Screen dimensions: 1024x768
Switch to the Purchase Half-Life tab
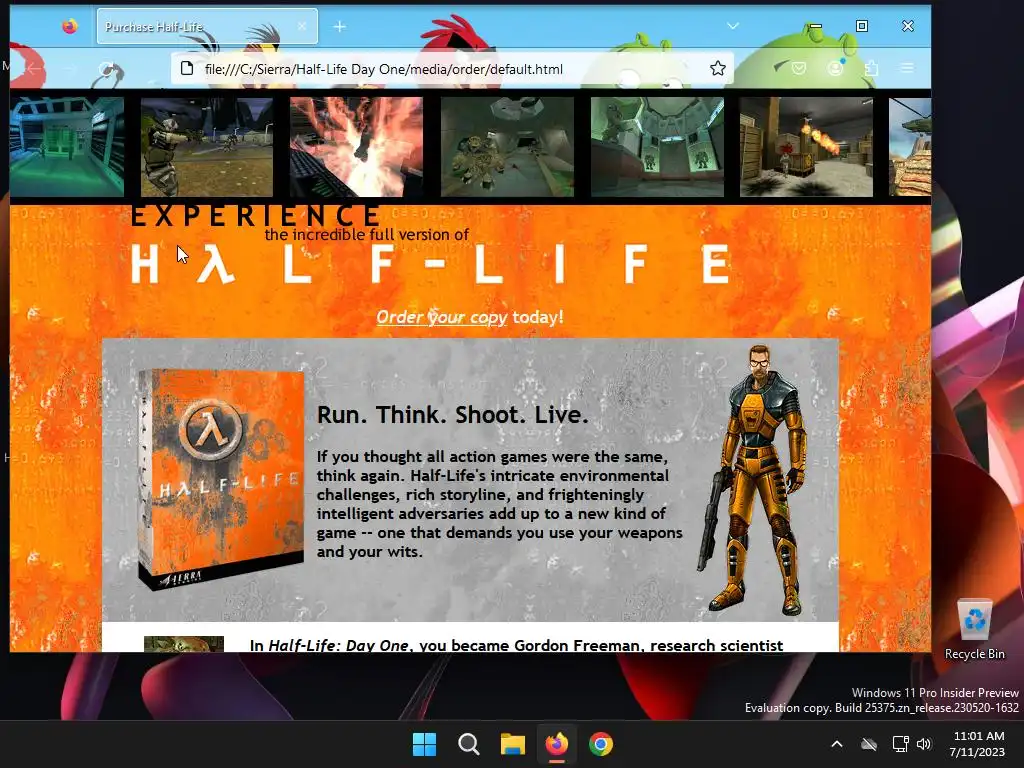(x=207, y=26)
